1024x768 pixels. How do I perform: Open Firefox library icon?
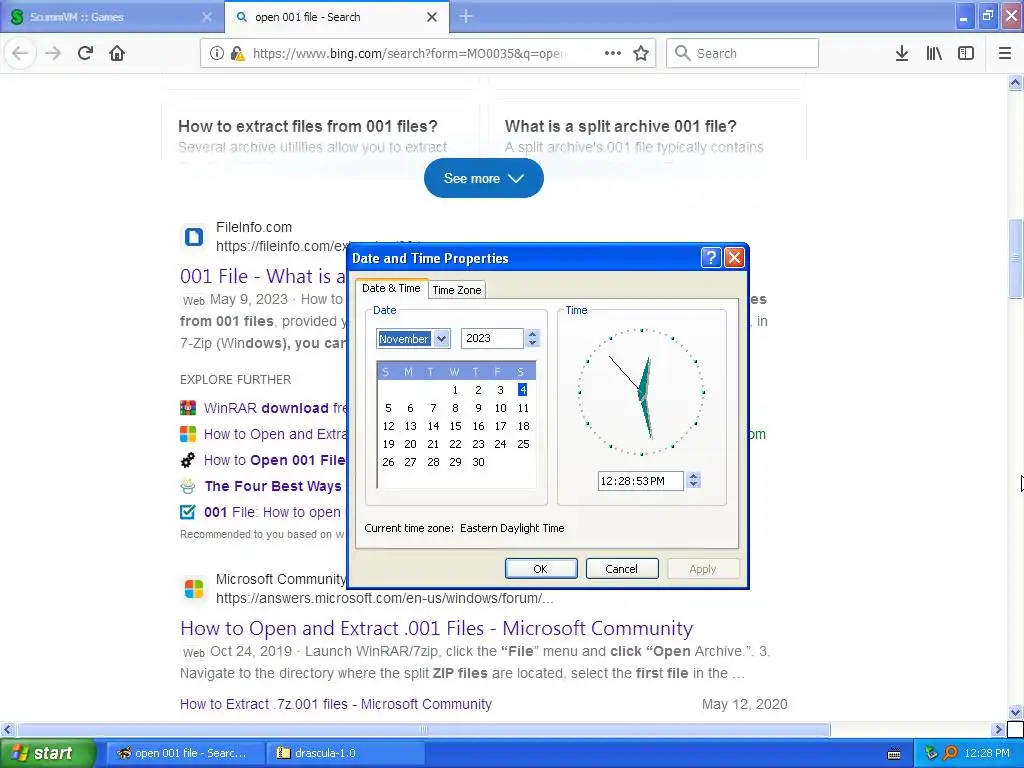click(x=934, y=53)
